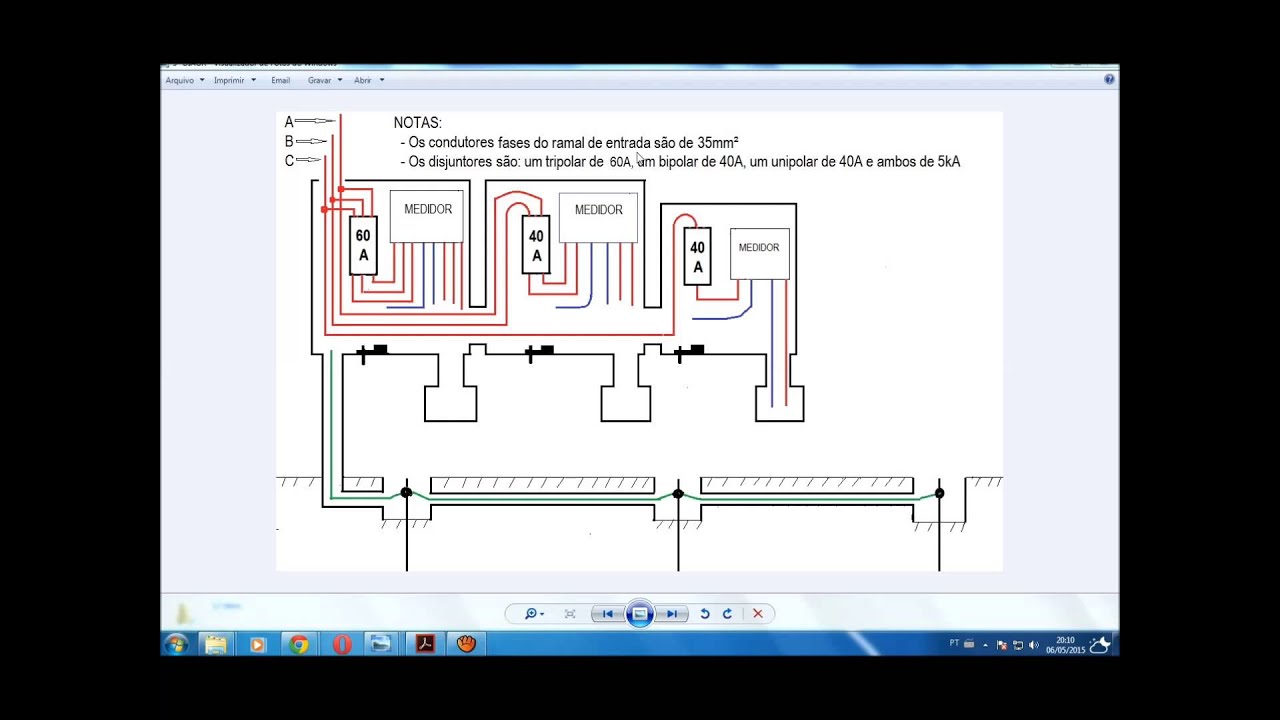This screenshot has height=720, width=1280.
Task: Expand the Abrir dropdown arrow
Action: pyautogui.click(x=381, y=80)
